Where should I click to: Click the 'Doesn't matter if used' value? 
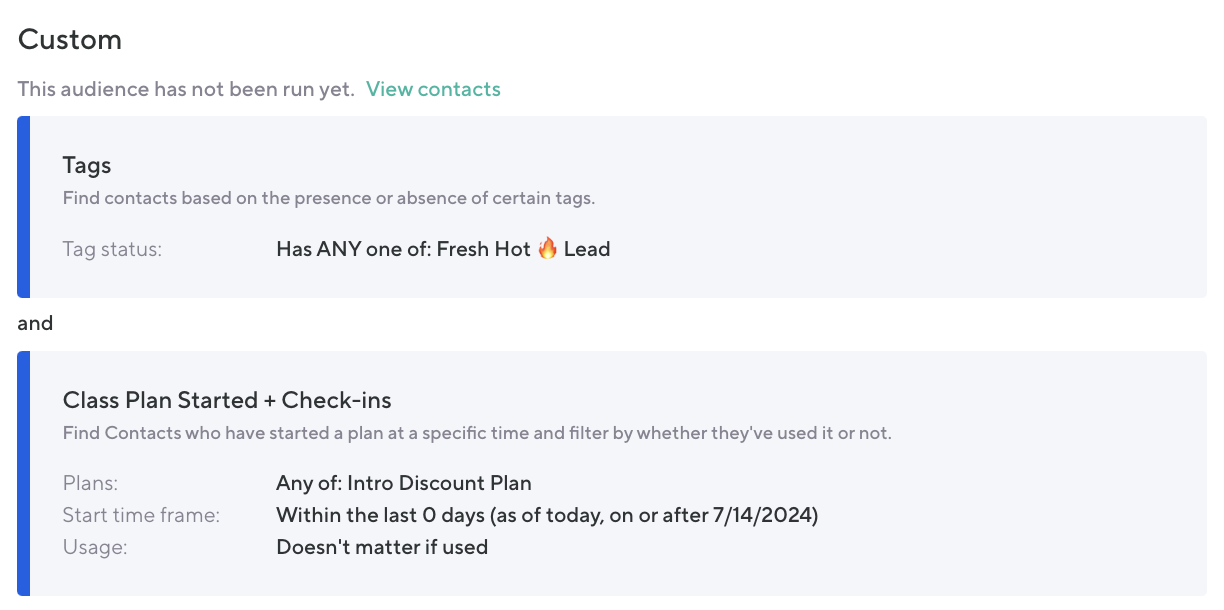[382, 547]
